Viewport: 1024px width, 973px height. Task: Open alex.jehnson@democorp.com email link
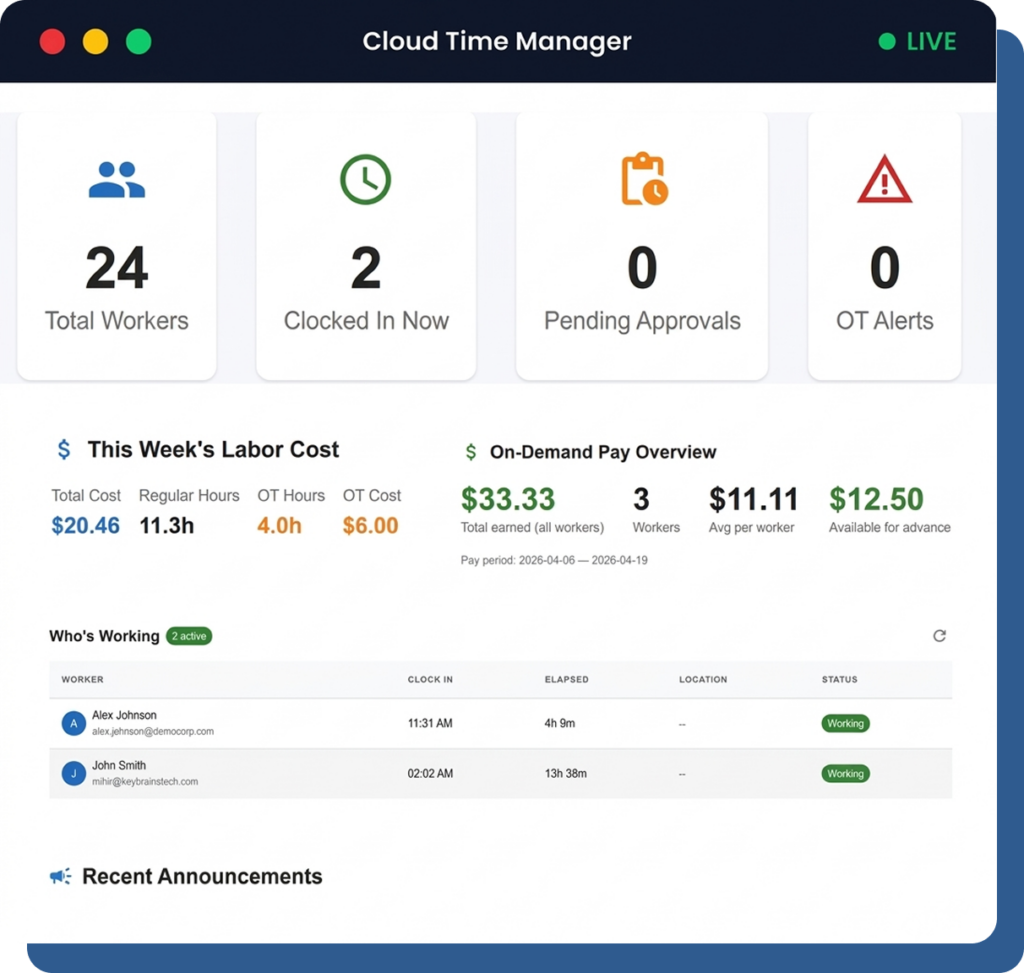click(x=152, y=732)
